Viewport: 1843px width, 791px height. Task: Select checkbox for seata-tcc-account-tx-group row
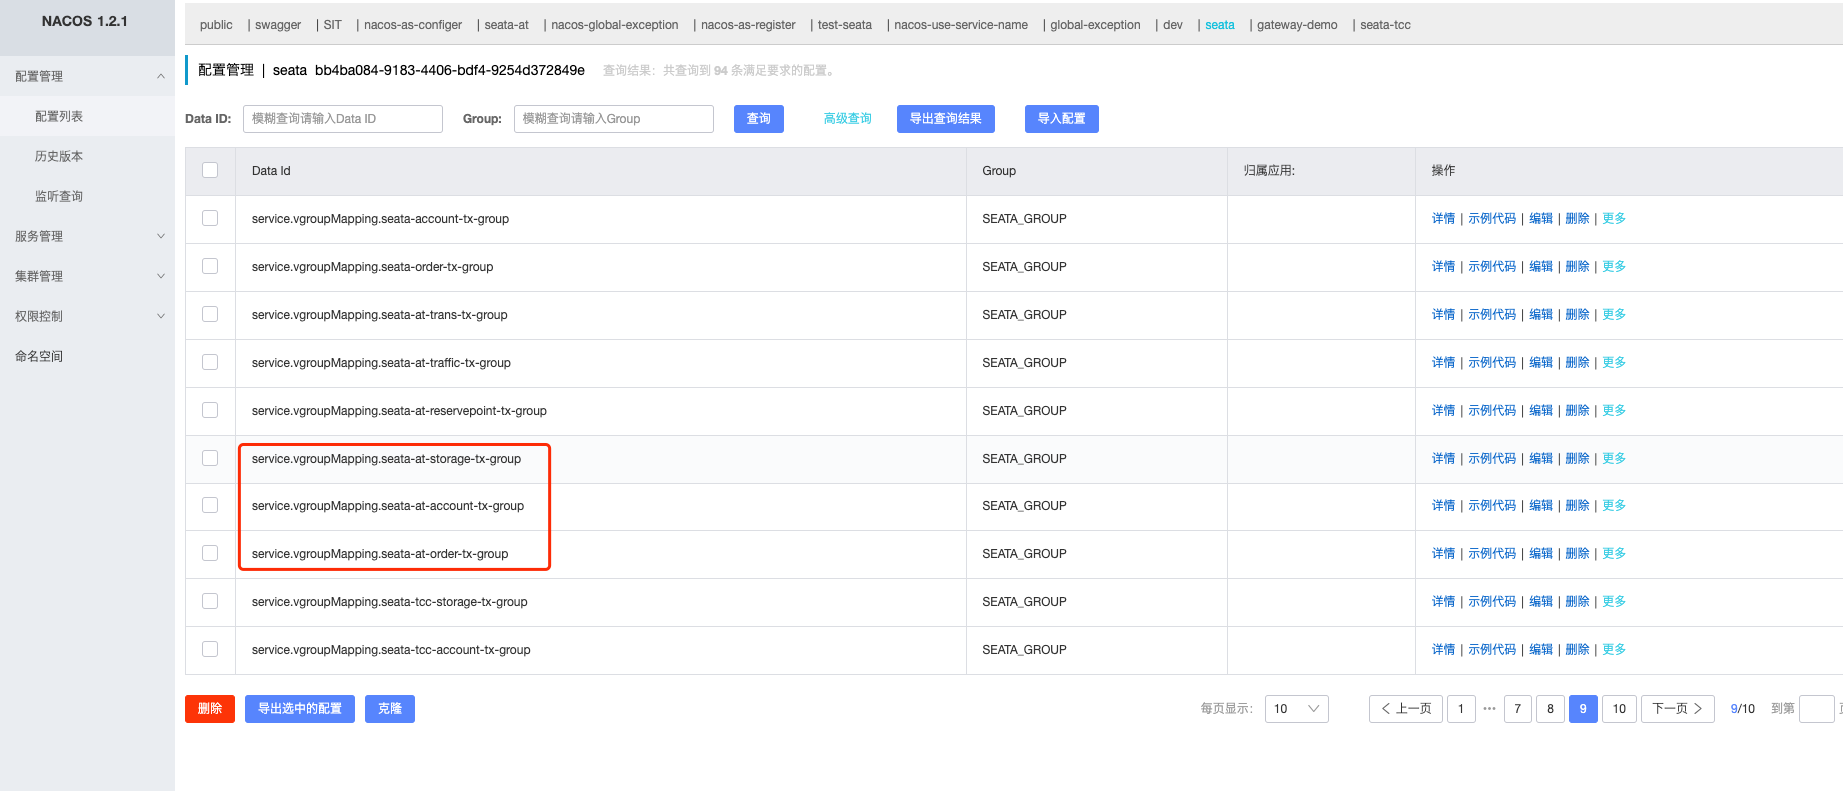click(210, 649)
